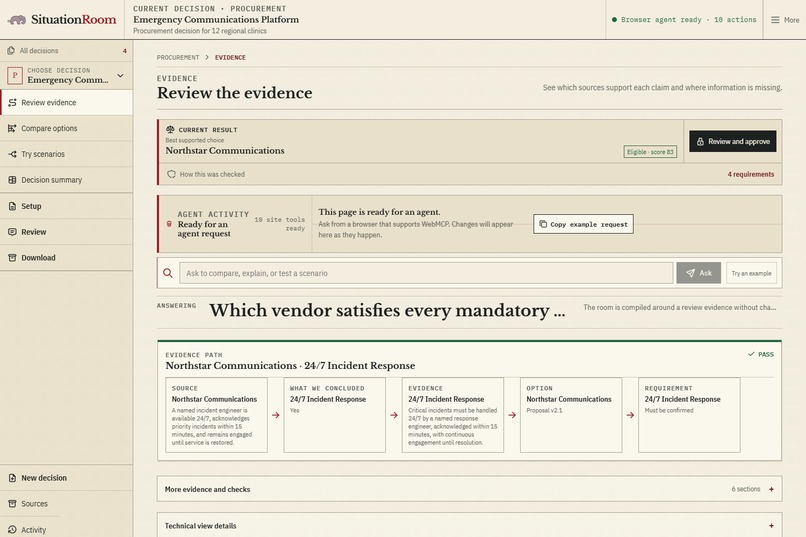806x537 pixels.
Task: Click Copy example request button
Action: coord(583,224)
